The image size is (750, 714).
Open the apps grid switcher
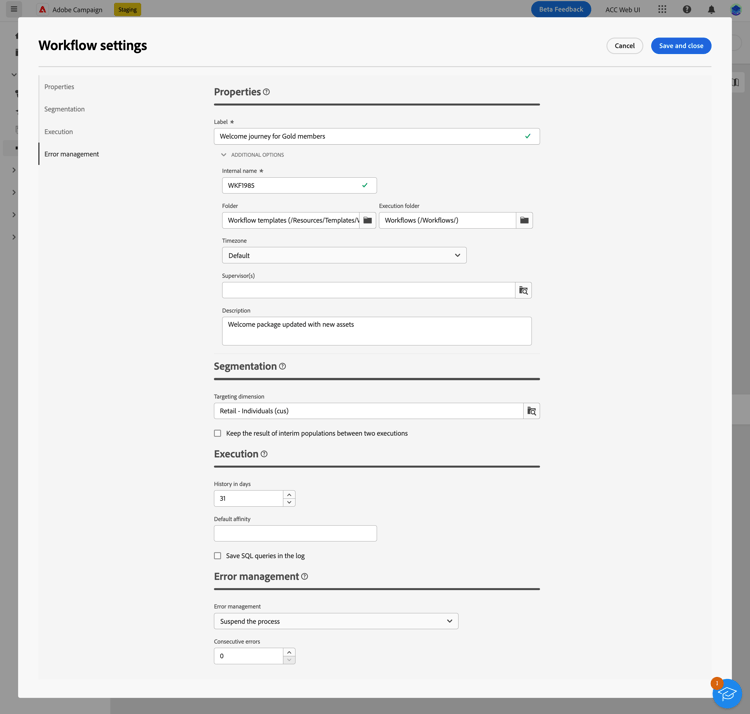(662, 10)
